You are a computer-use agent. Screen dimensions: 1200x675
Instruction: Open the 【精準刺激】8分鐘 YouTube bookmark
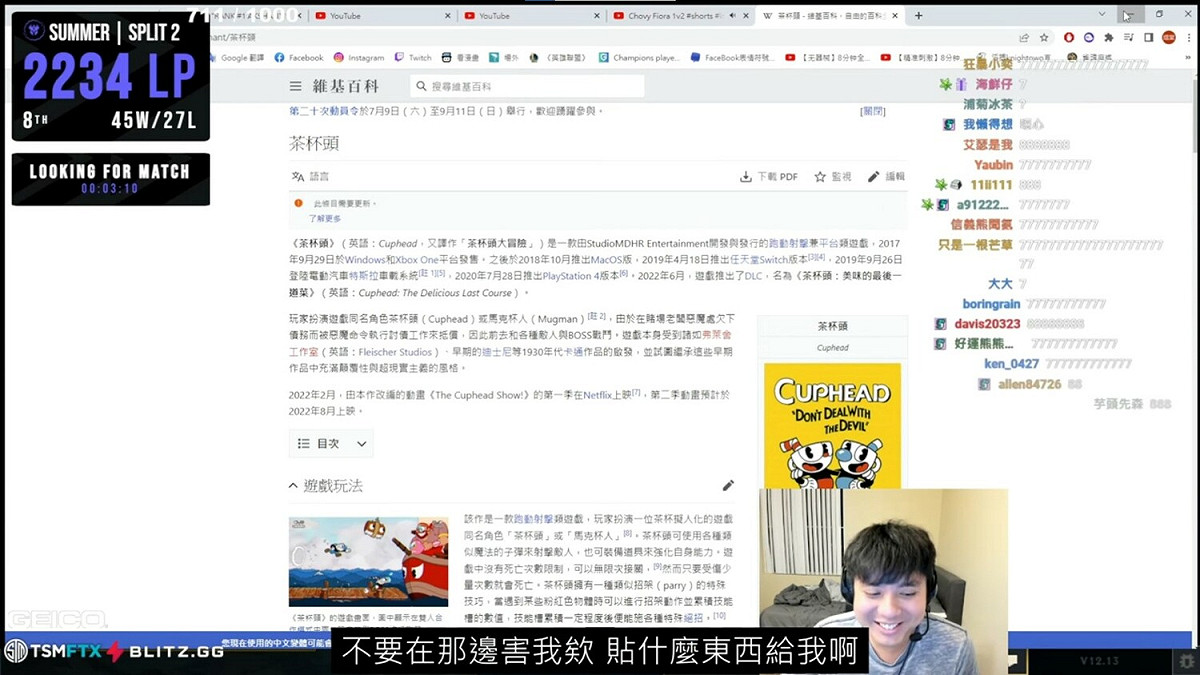(x=921, y=58)
